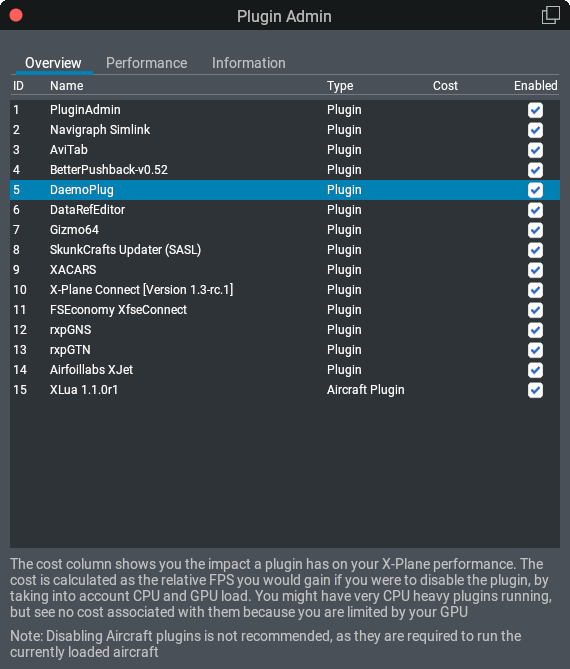Click the Aircraft Plugin type cell
570x669 pixels.
pyautogui.click(x=366, y=390)
